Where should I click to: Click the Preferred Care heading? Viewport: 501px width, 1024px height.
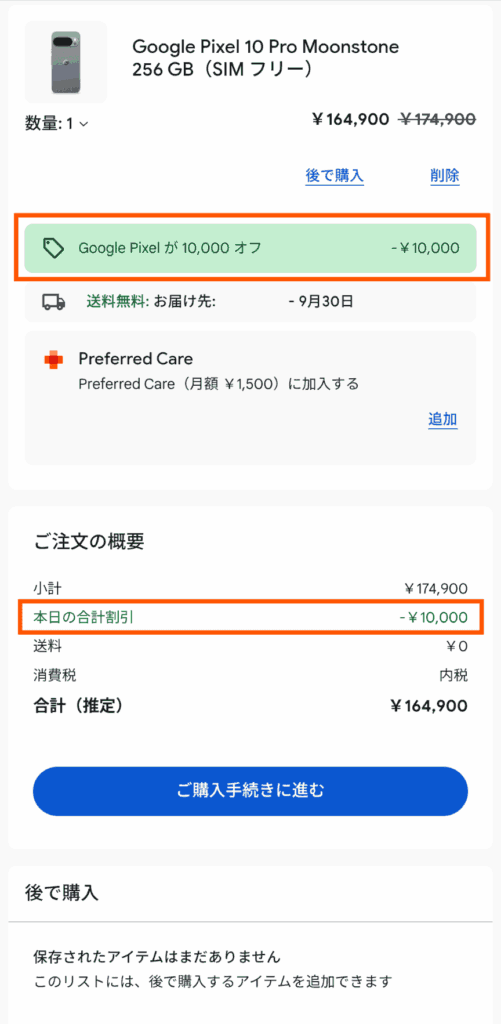tap(136, 359)
